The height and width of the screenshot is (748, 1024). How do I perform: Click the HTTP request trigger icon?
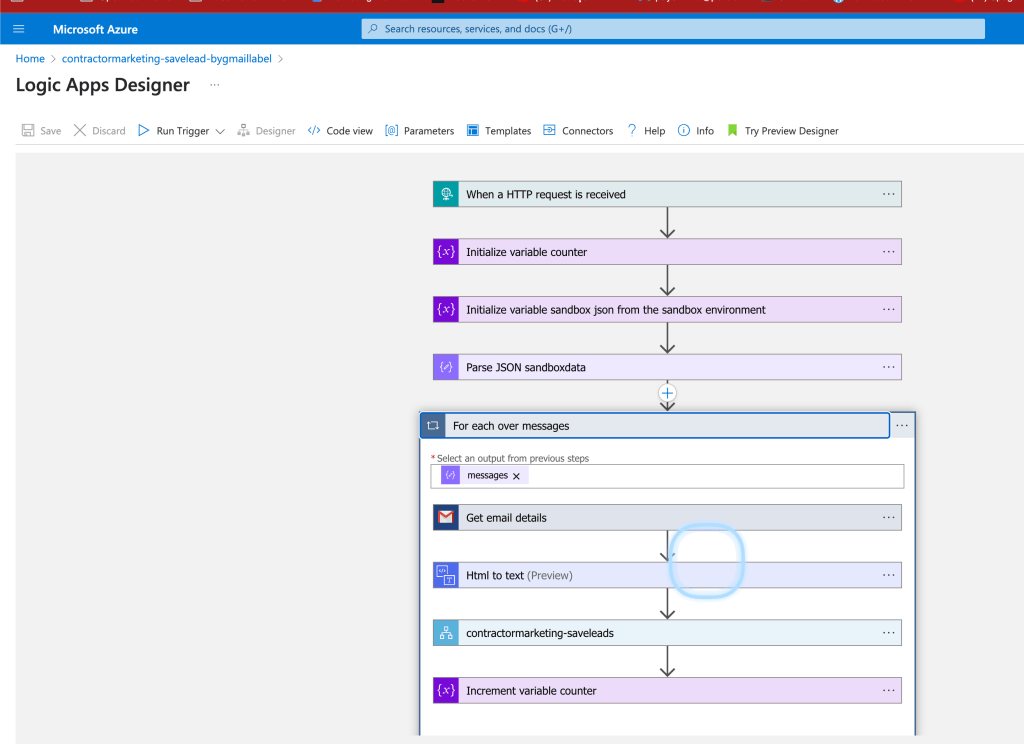pyautogui.click(x=446, y=194)
